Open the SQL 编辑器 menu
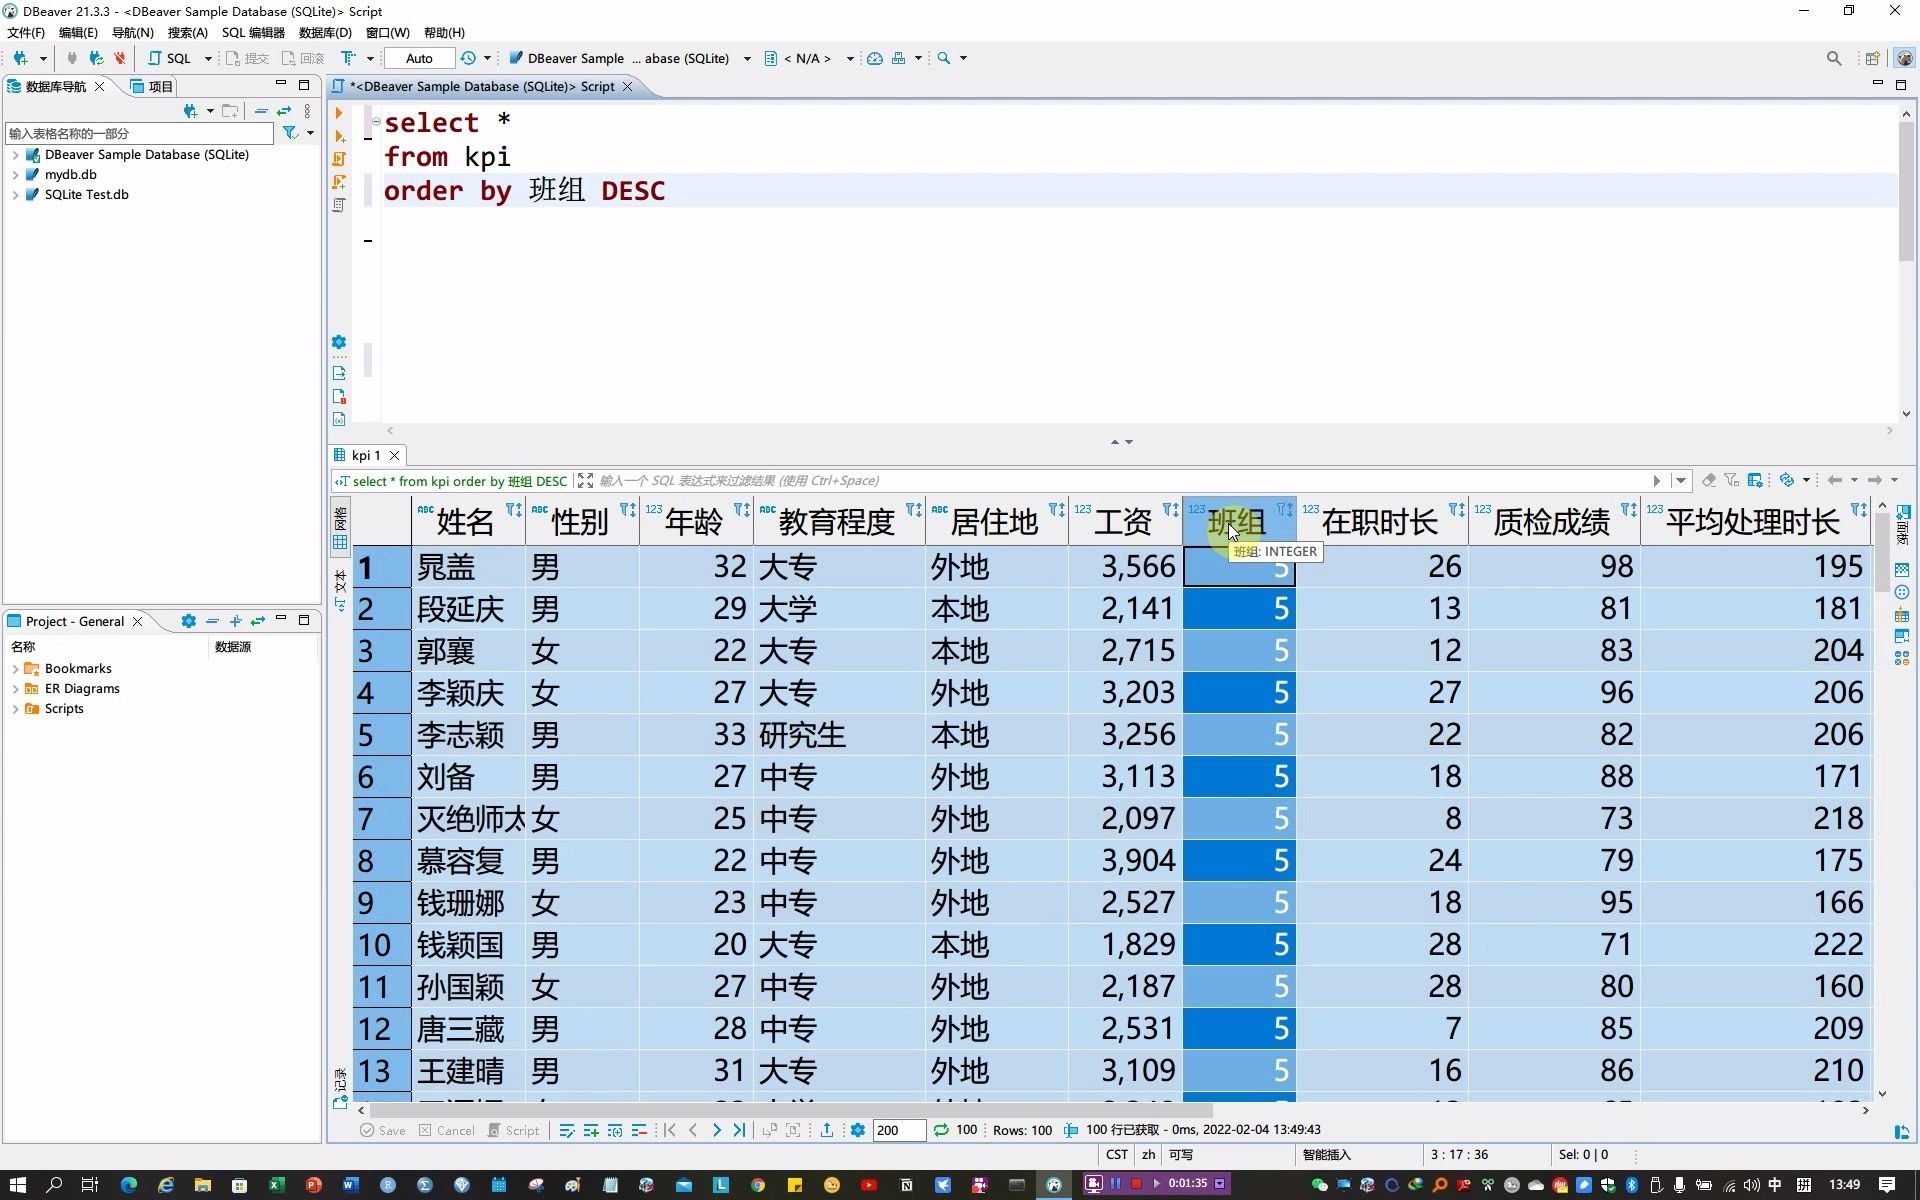The height and width of the screenshot is (1200, 1920). point(253,33)
